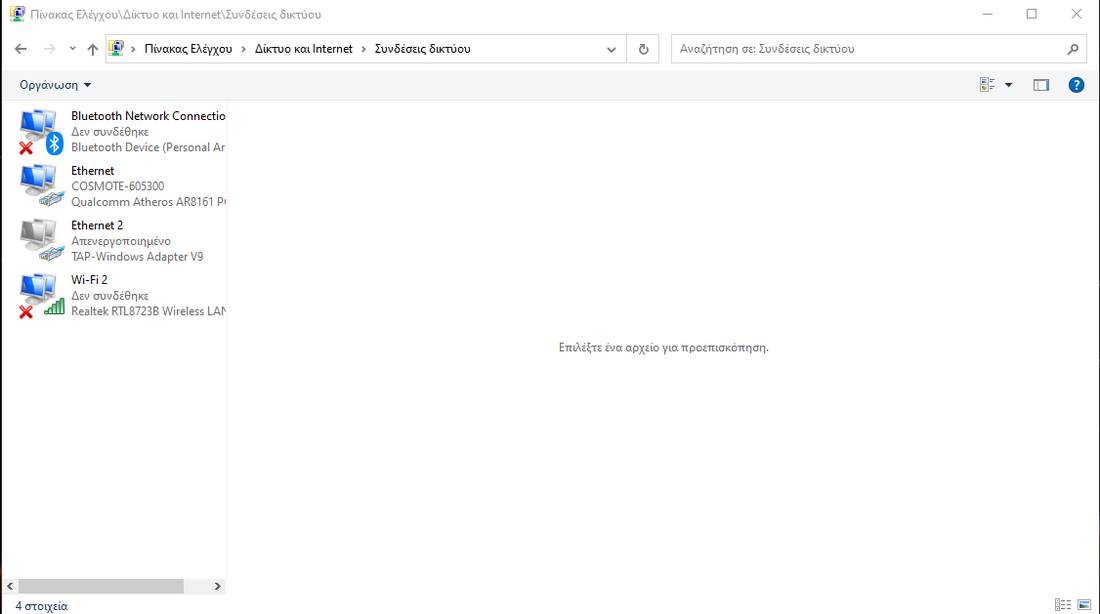Navigate to Δίκτυο και Internet breadcrumb
The height and width of the screenshot is (614, 1100).
coord(303,49)
